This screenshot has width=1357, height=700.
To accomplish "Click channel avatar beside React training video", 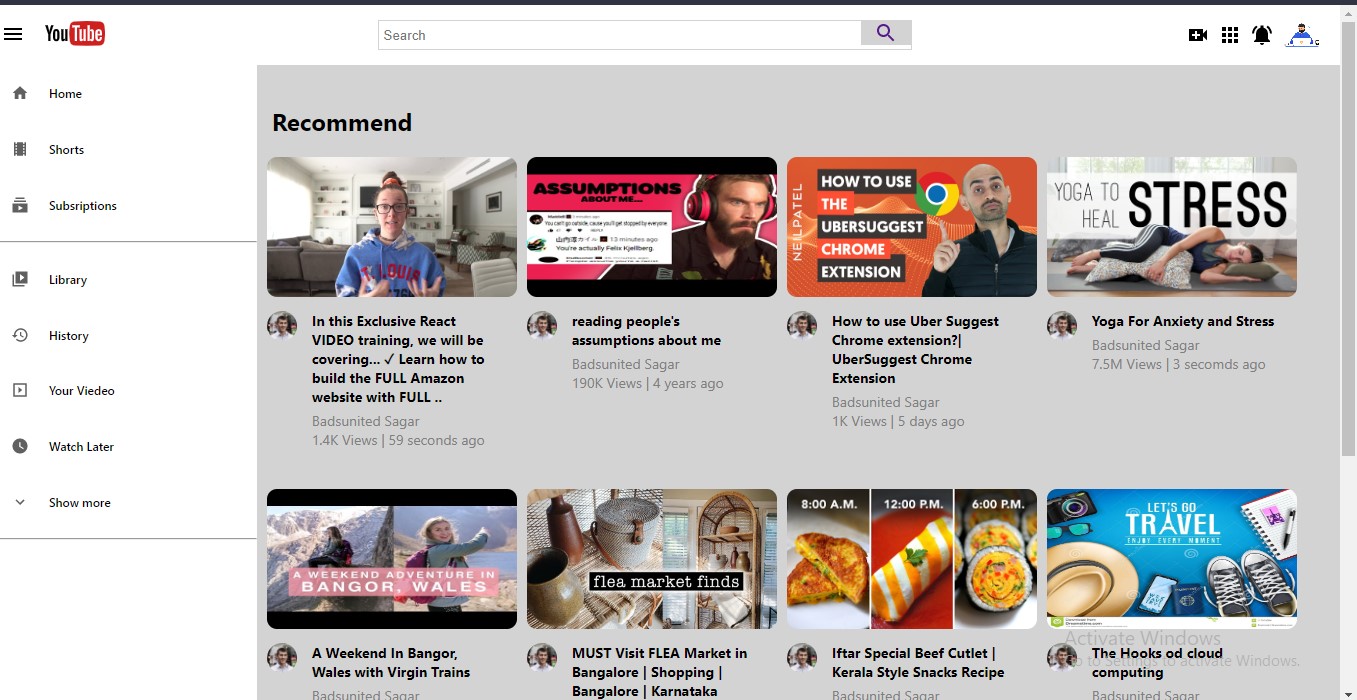I will point(282,326).
